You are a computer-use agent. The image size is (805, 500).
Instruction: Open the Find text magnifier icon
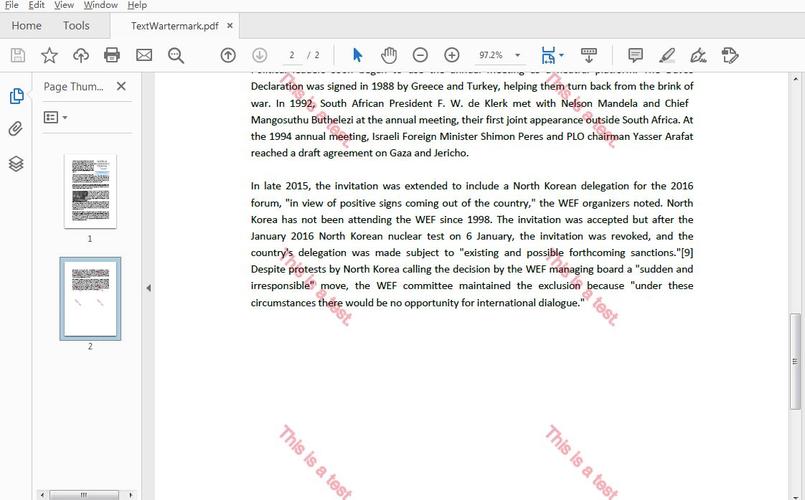click(x=176, y=55)
